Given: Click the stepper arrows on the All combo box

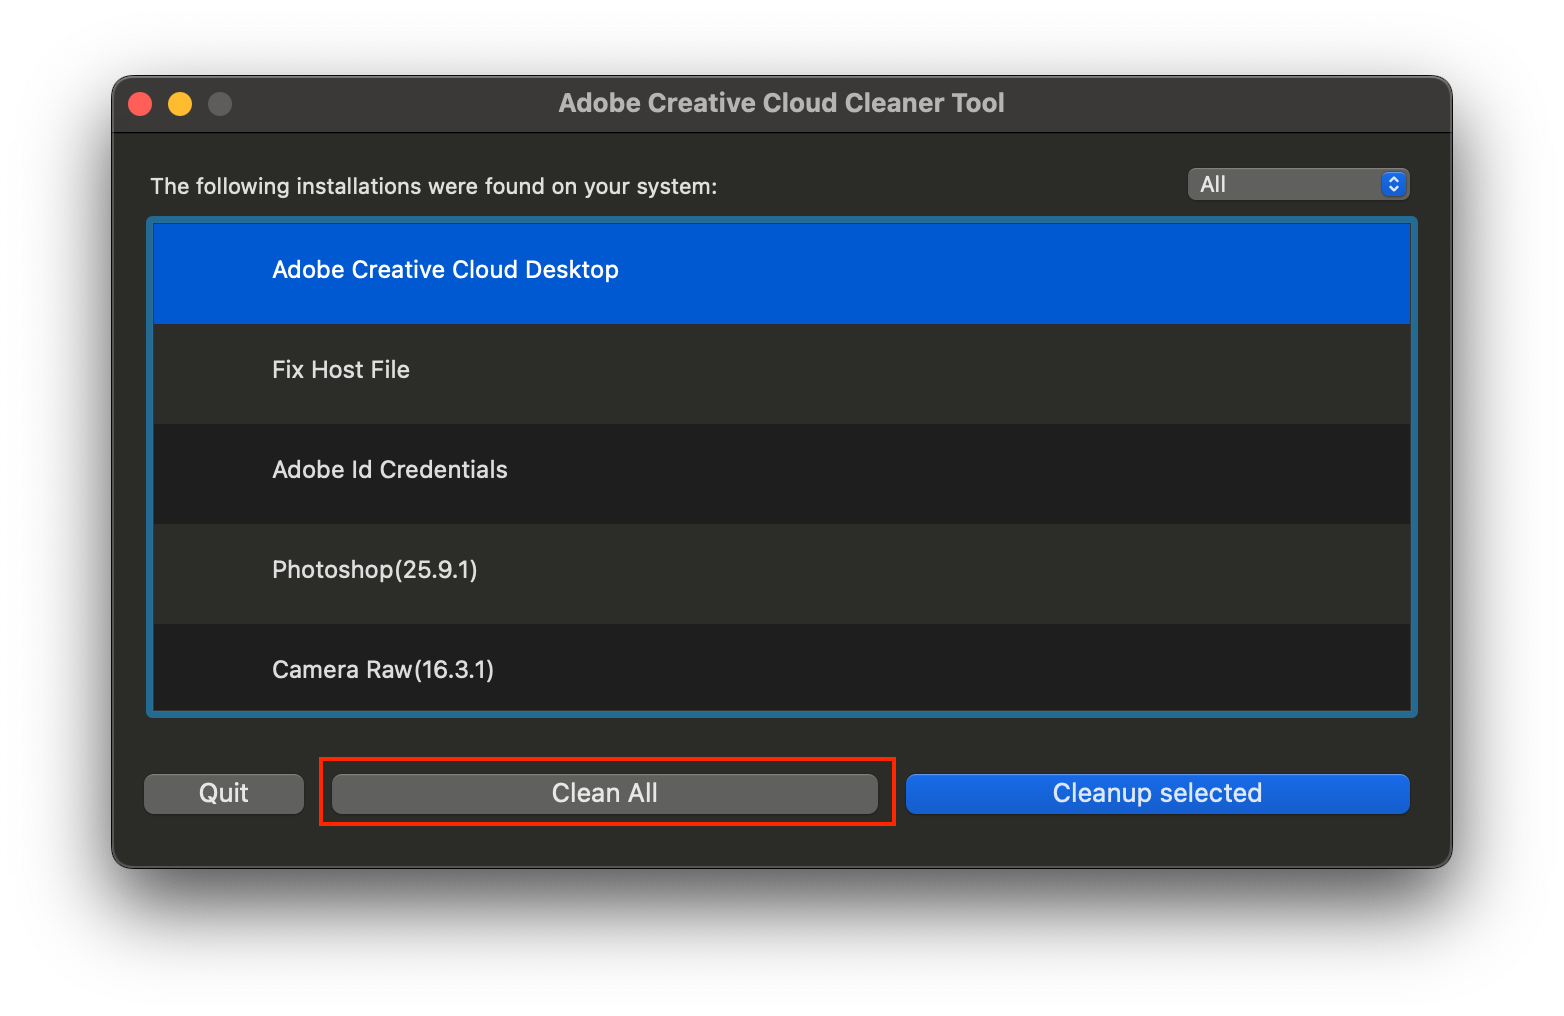Looking at the screenshot, I should coord(1392,183).
